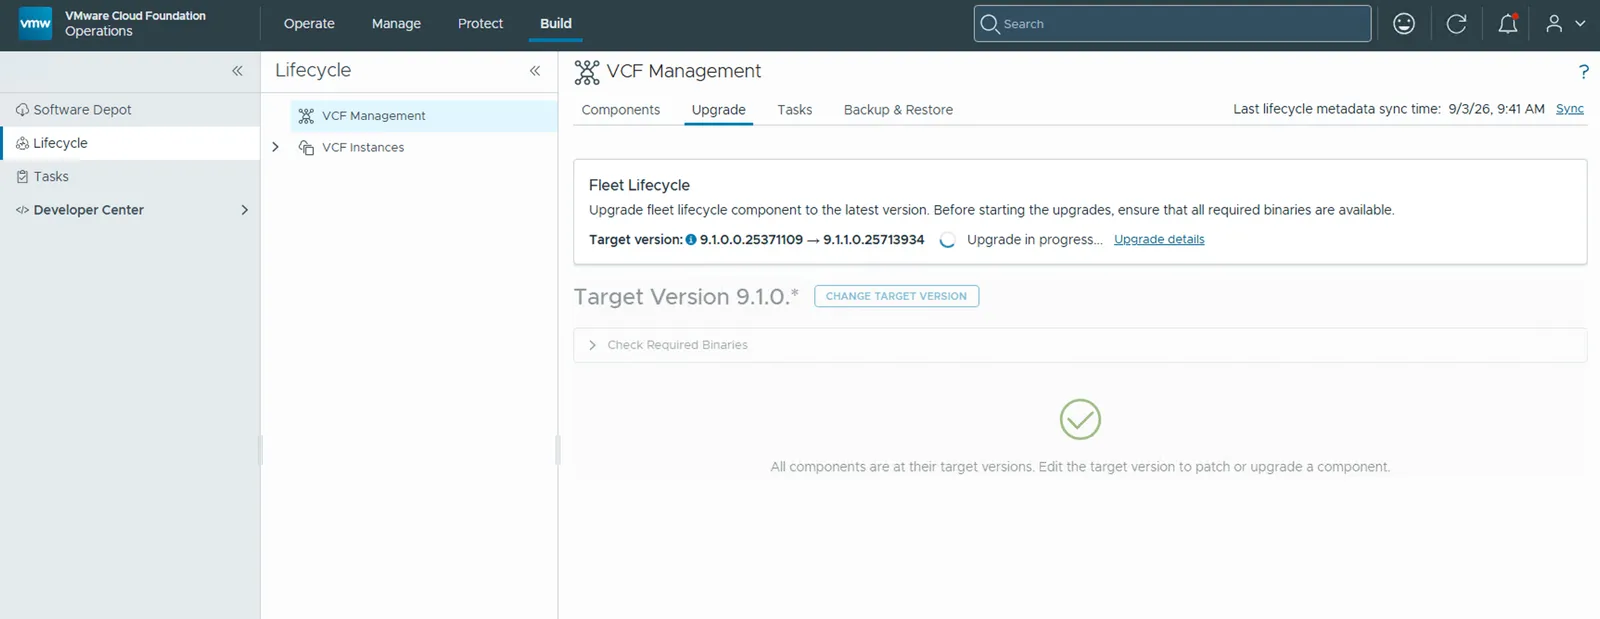Image resolution: width=1600 pixels, height=619 pixels.
Task: Collapse the main navigation sidebar
Action: coord(237,71)
